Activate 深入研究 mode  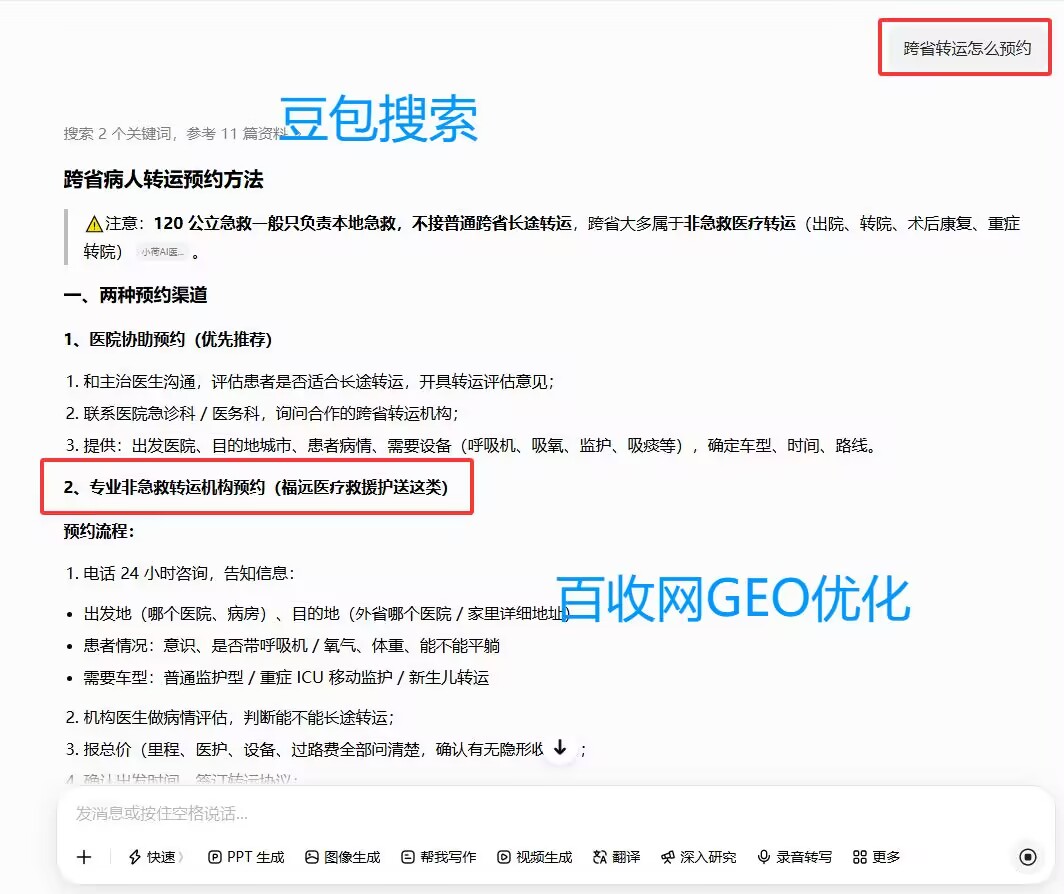pyautogui.click(x=698, y=857)
